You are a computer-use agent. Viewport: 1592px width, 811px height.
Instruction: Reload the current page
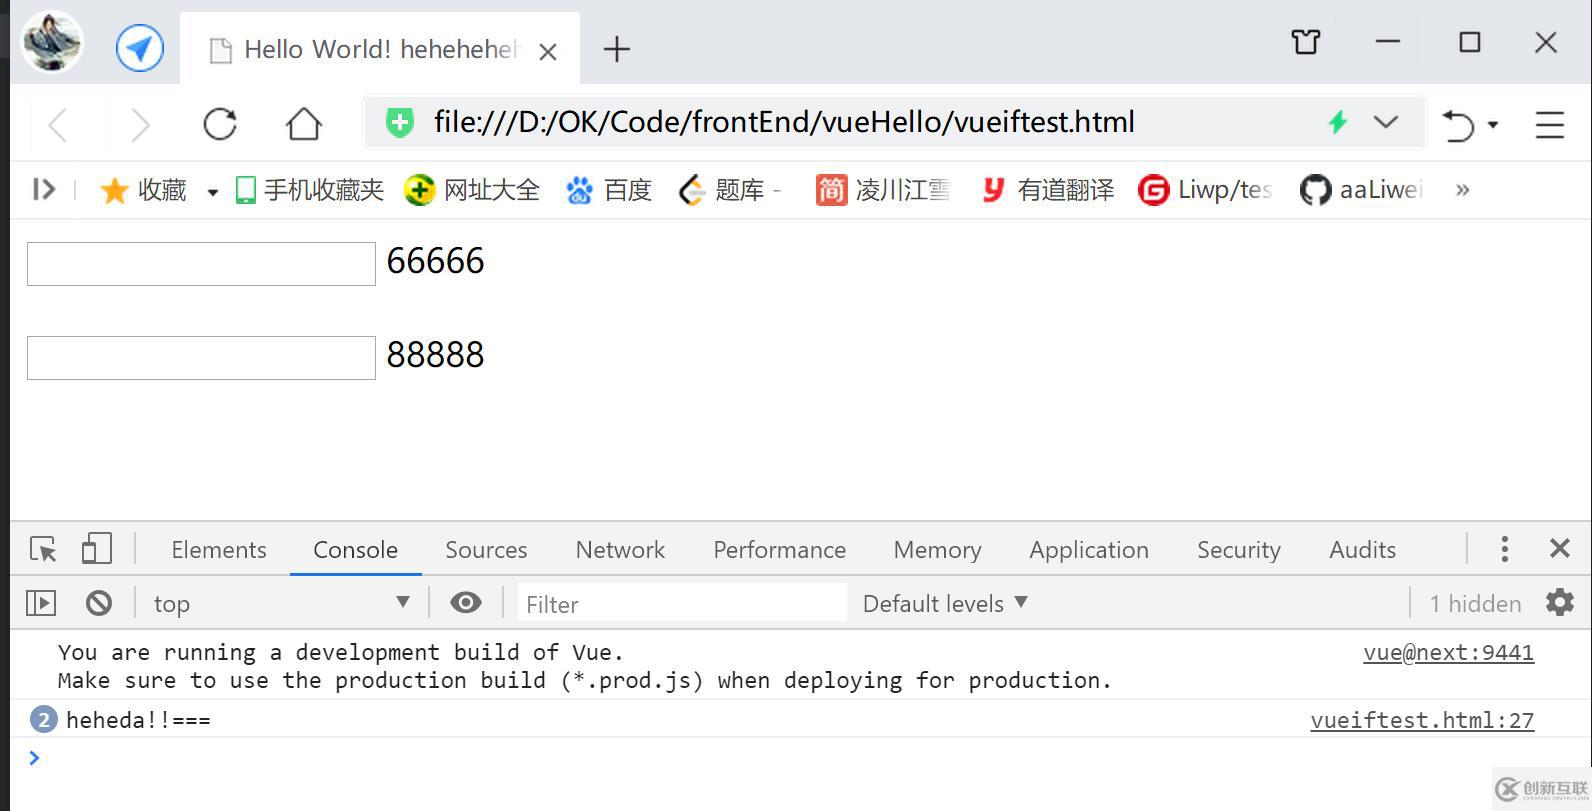(x=220, y=124)
